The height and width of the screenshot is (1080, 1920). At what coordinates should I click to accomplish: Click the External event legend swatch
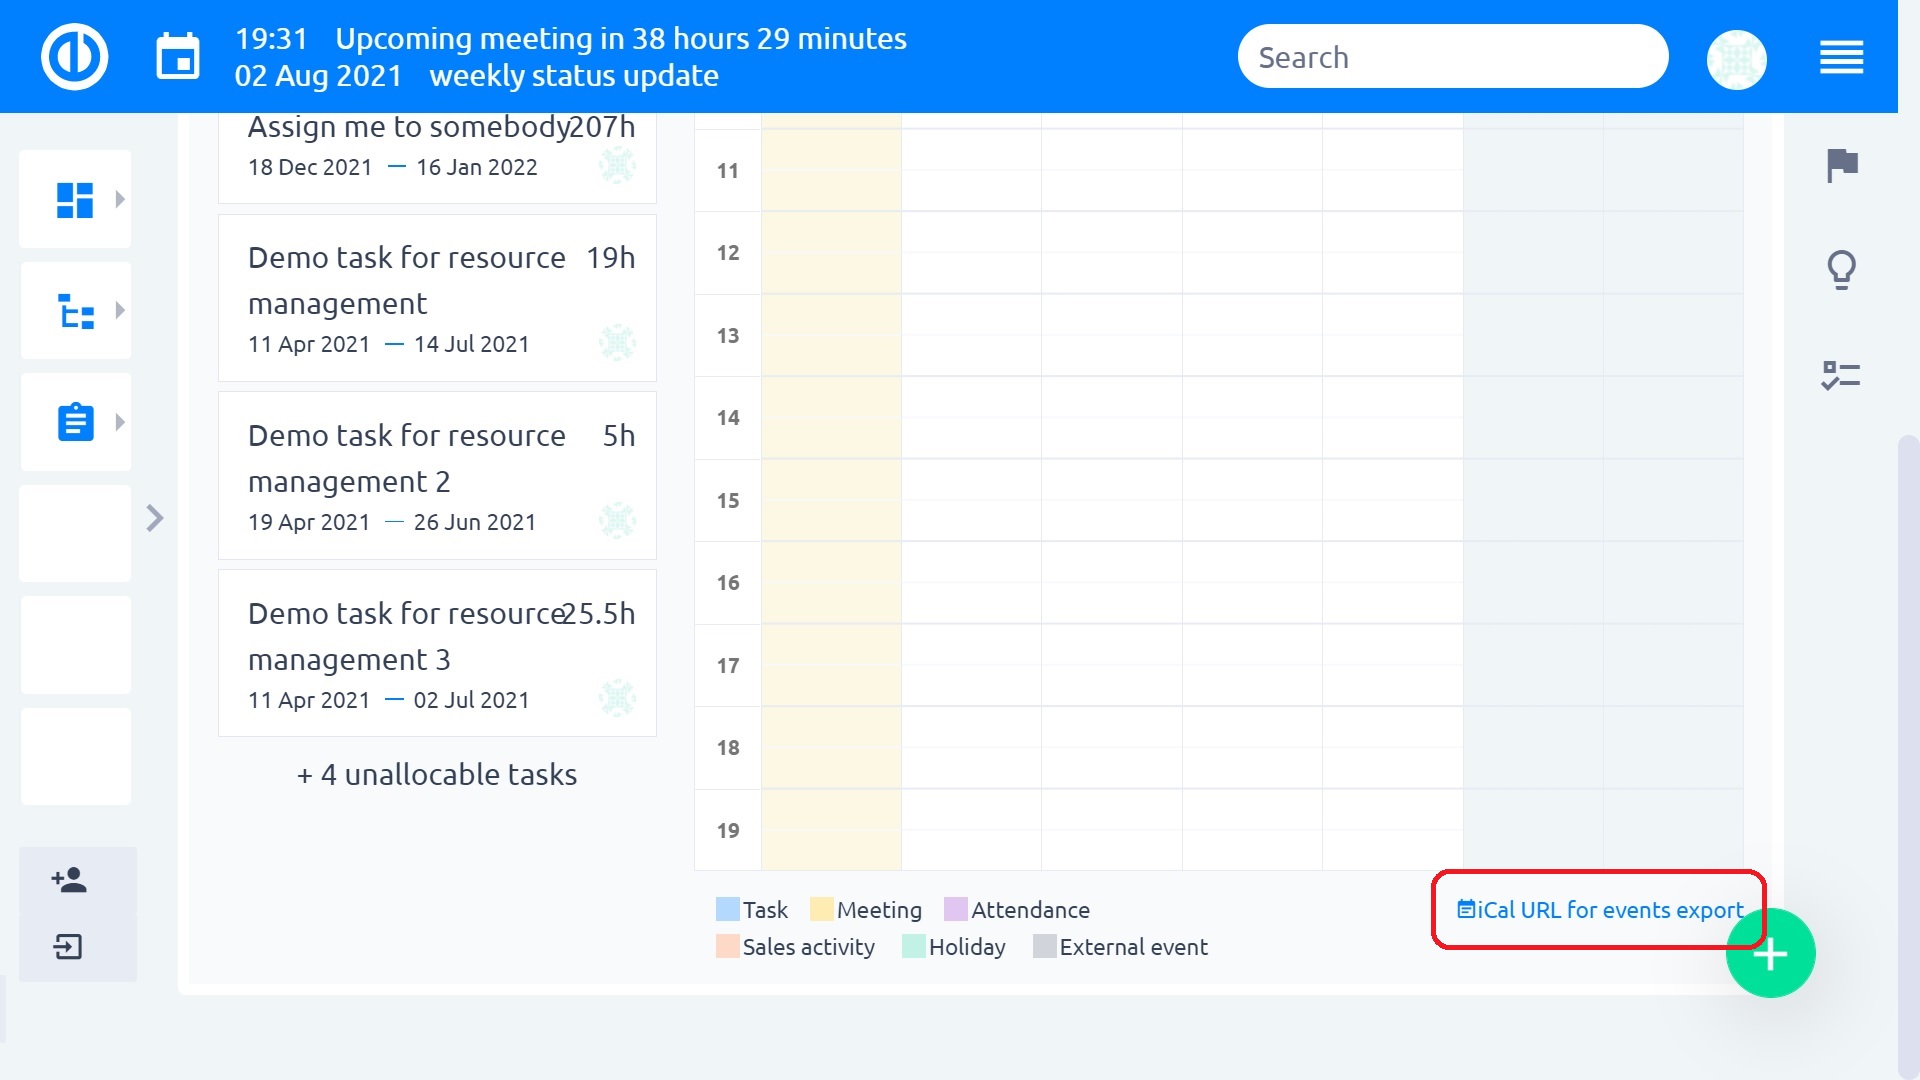(1044, 946)
